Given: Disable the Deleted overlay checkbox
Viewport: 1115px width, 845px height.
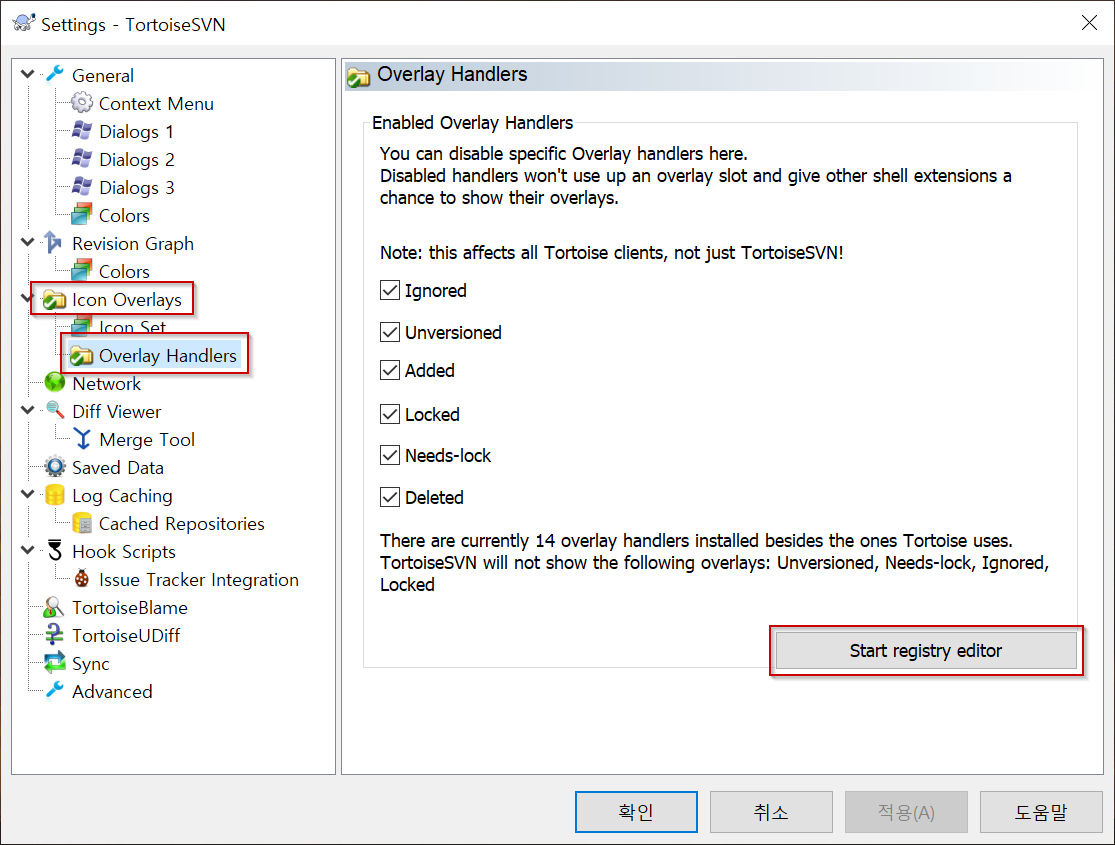Looking at the screenshot, I should 390,497.
